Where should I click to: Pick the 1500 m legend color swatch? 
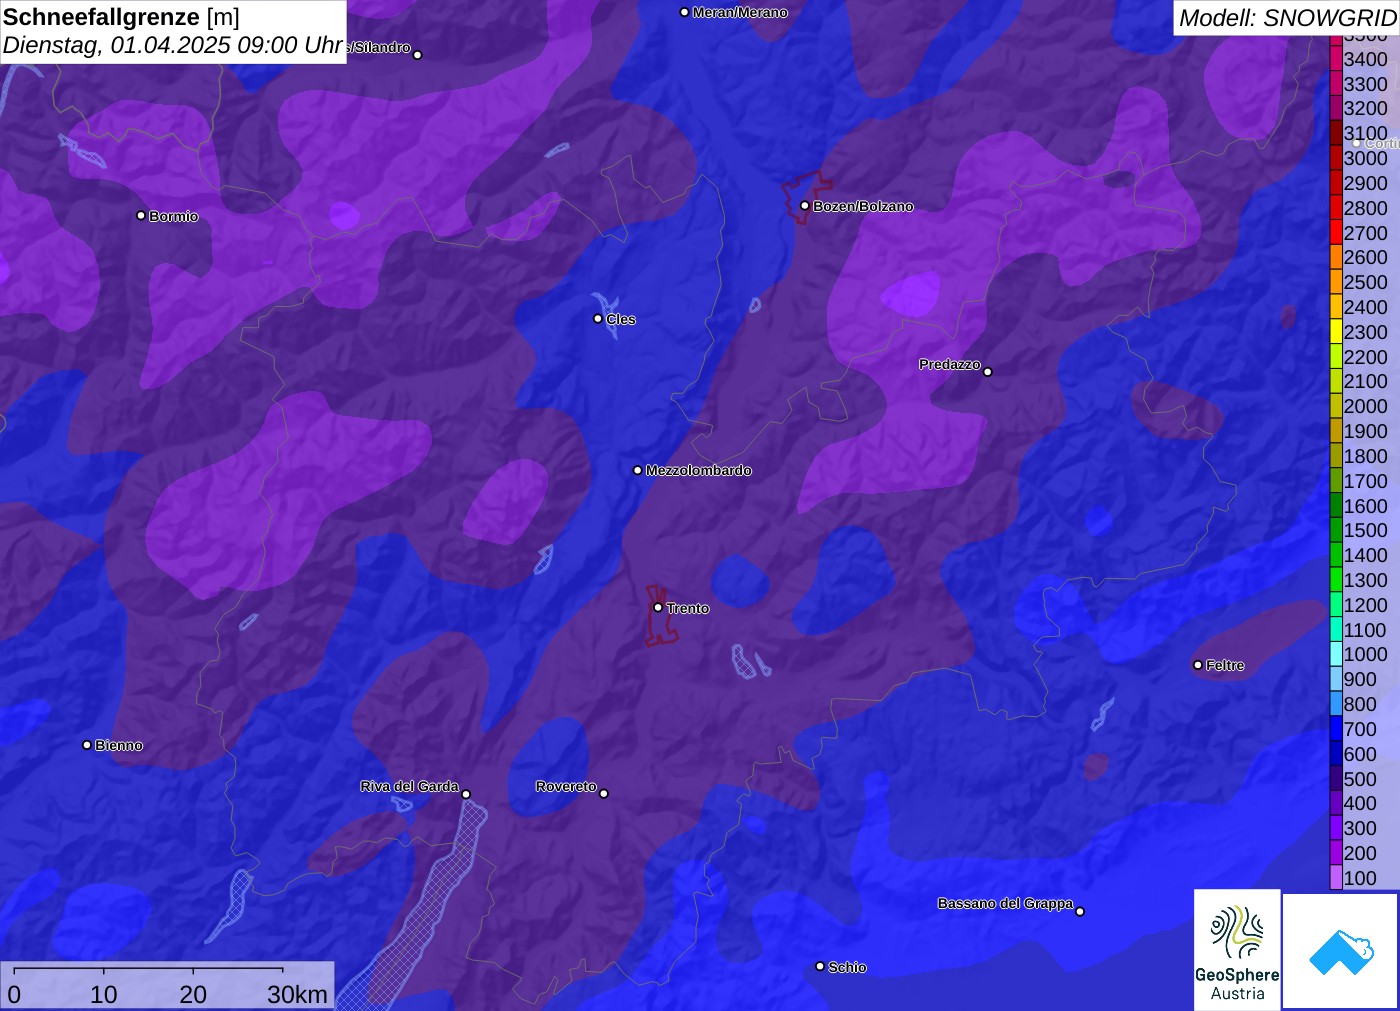coord(1336,530)
